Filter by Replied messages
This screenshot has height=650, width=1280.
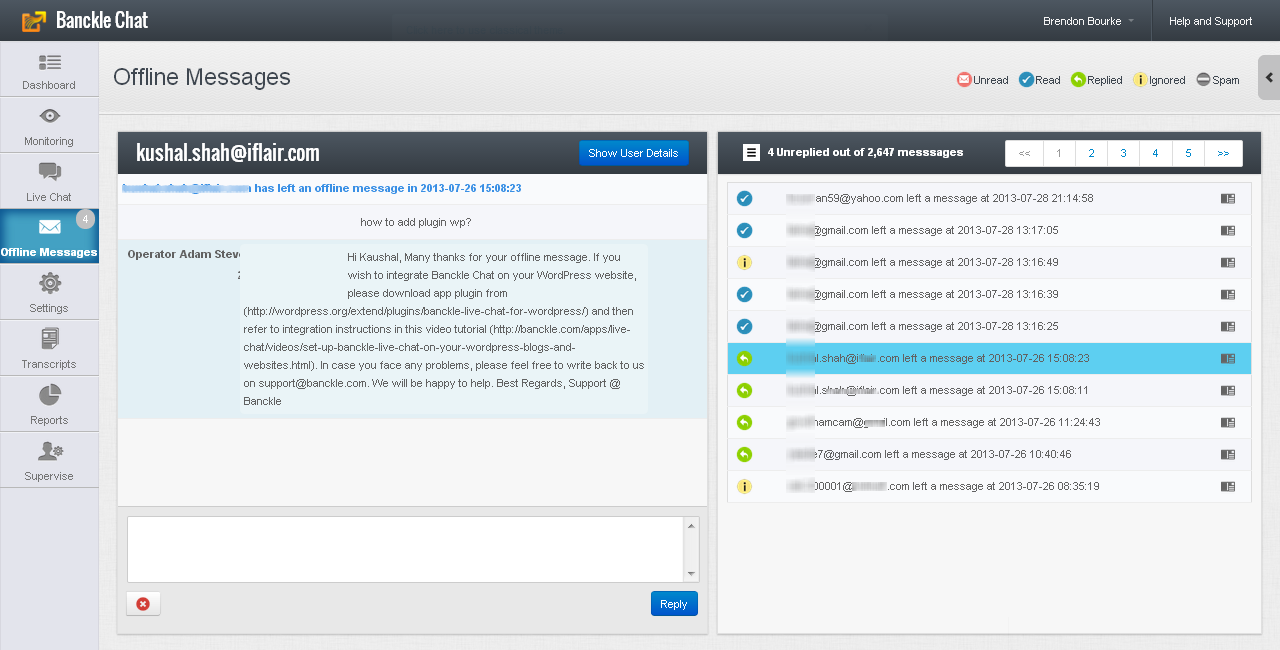1096,80
